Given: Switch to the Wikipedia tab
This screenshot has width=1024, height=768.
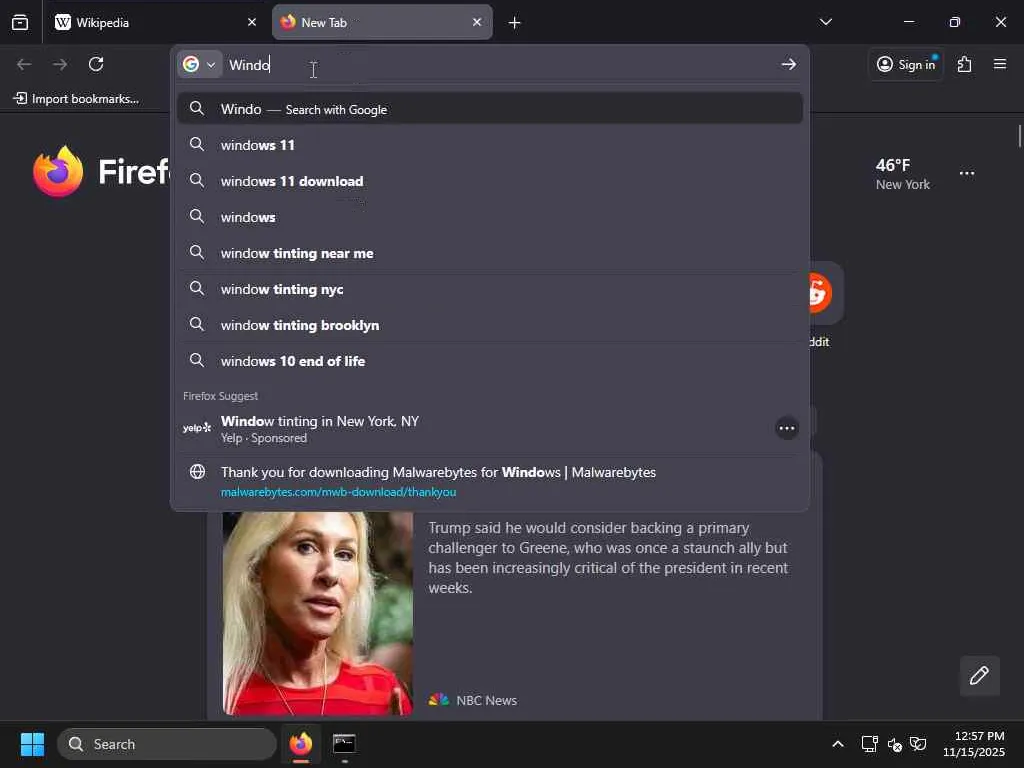Looking at the screenshot, I should click(x=155, y=22).
